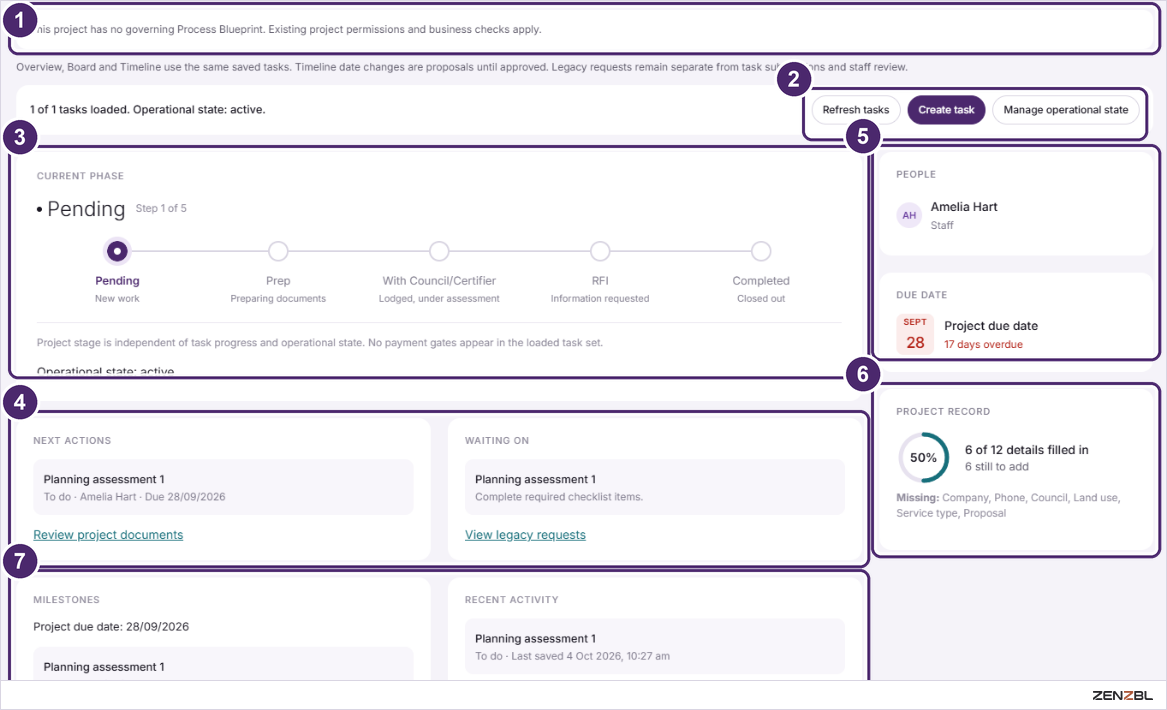1167x710 pixels.
Task: Click the '17 days overdue' text
Action: (x=982, y=344)
